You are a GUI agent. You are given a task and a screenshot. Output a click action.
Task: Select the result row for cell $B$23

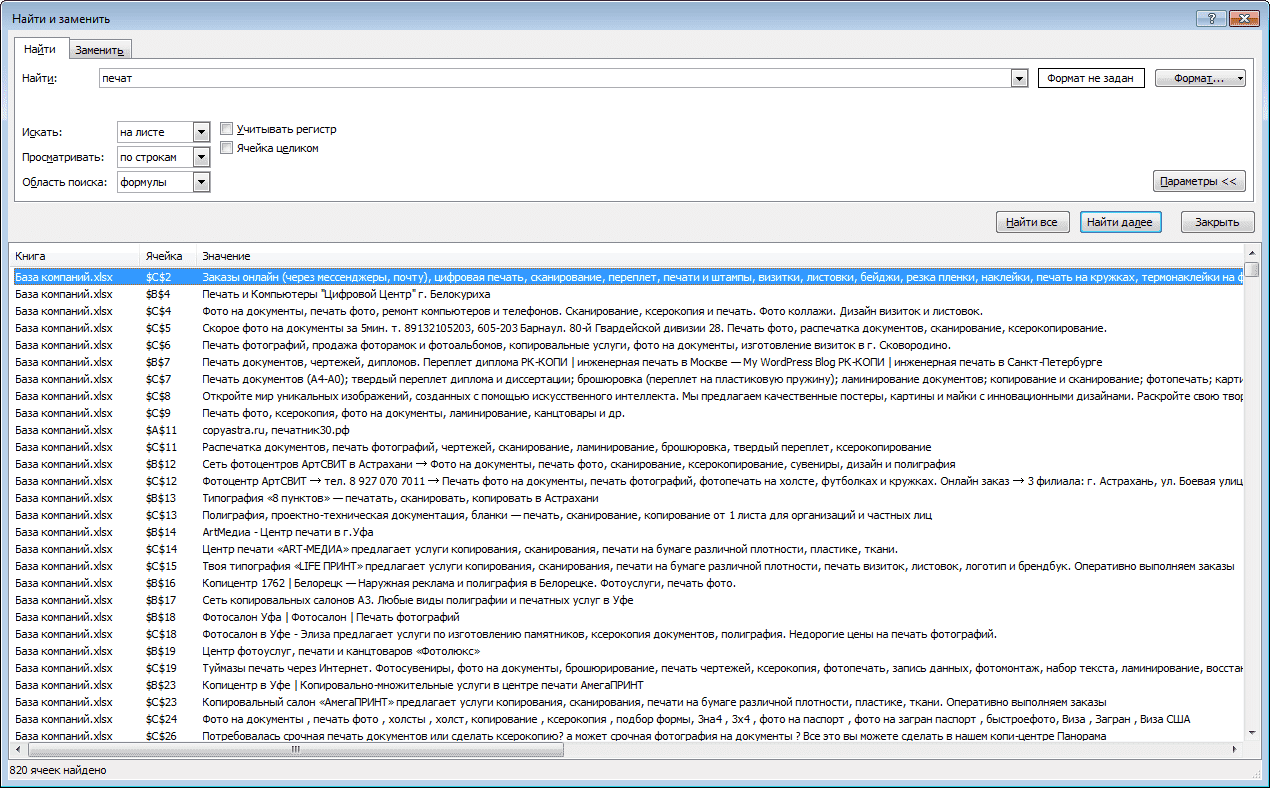626,685
